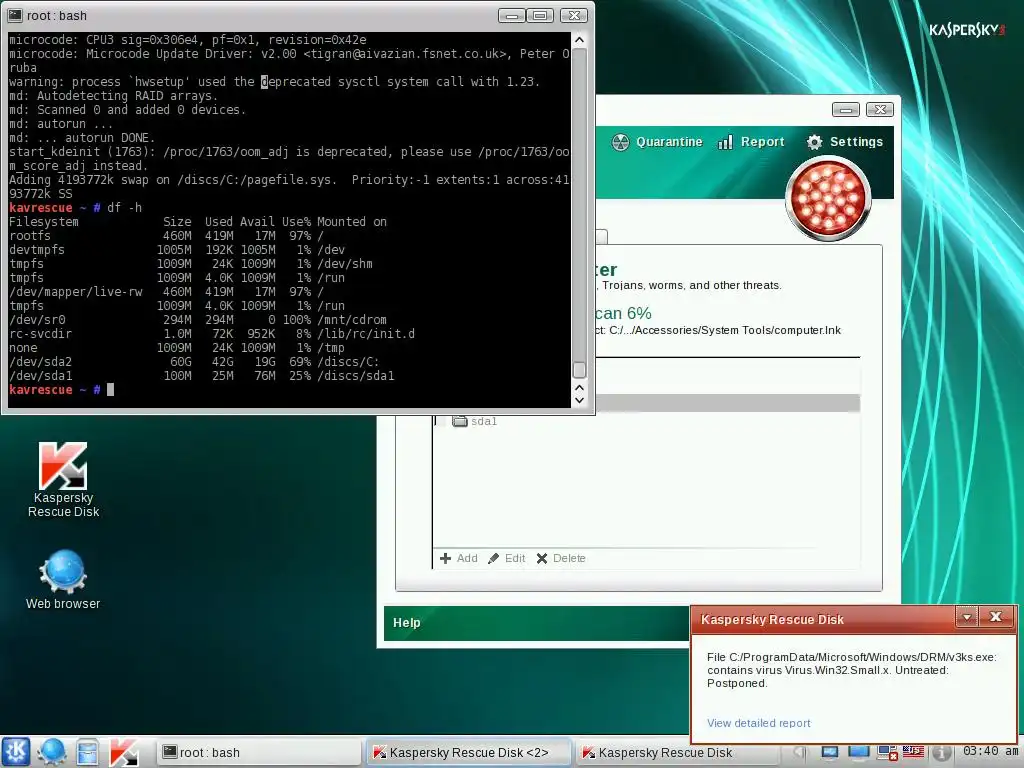Click the 03:40 am clock
This screenshot has height=768, width=1024.
[x=990, y=752]
